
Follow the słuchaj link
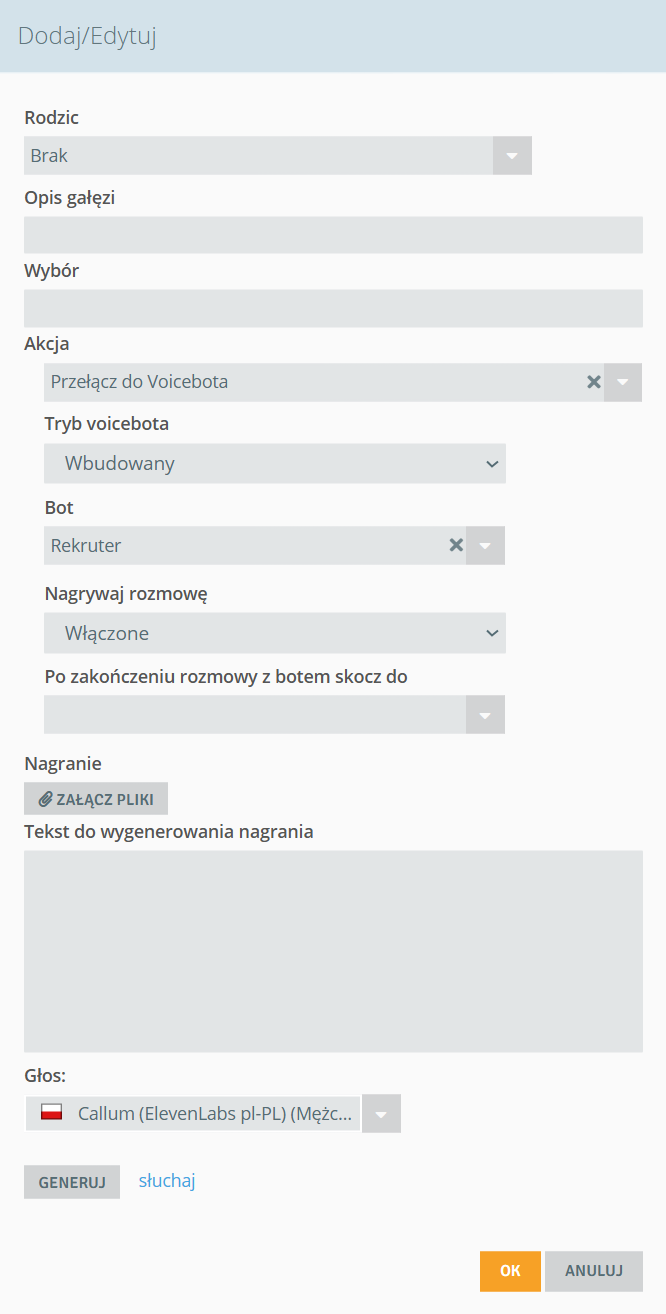pos(167,1181)
